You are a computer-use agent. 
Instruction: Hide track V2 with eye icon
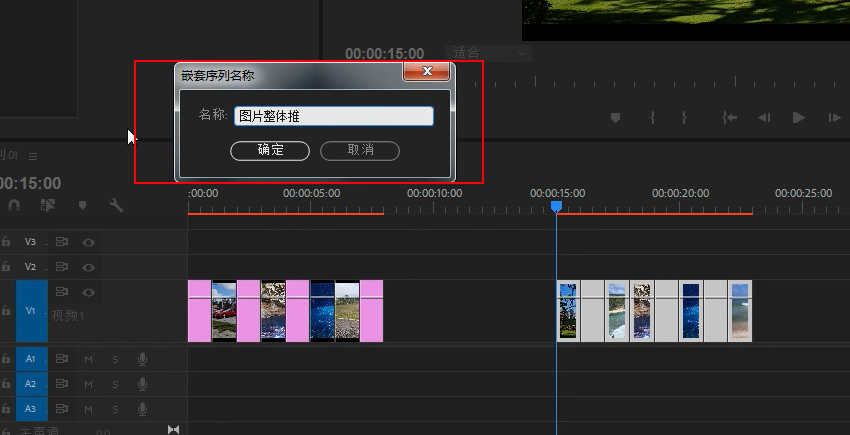(x=88, y=267)
